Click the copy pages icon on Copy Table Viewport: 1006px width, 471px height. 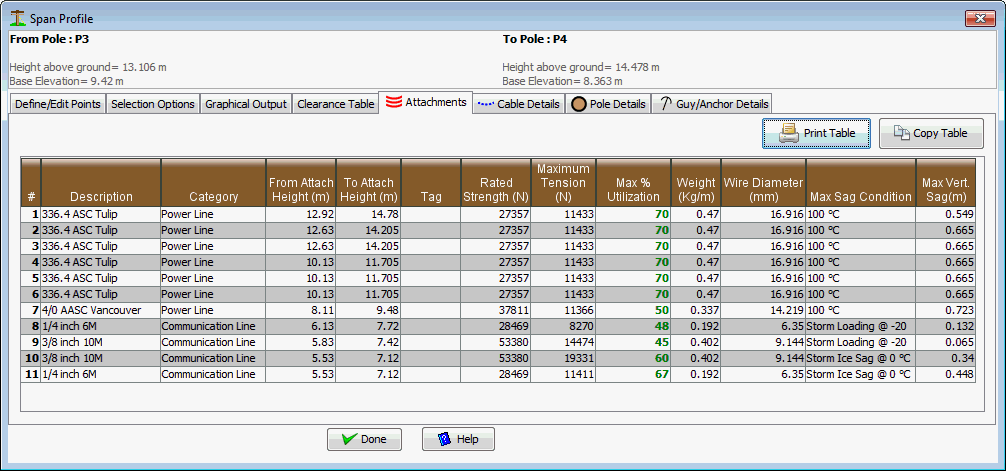pos(902,133)
